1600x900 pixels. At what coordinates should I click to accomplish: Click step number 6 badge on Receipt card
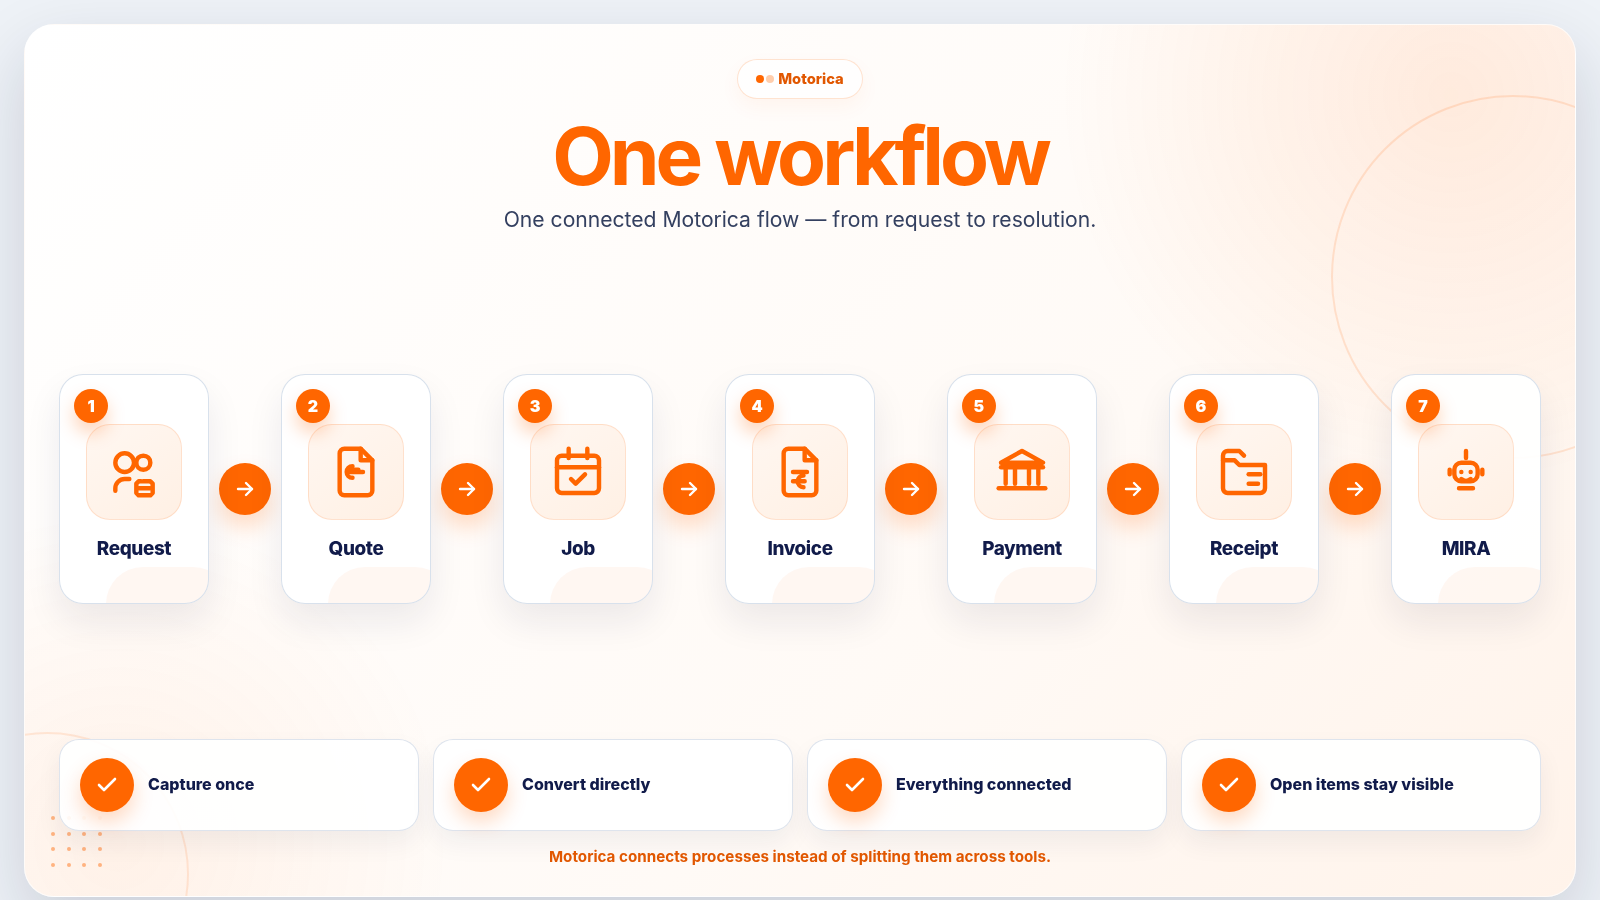(1201, 406)
